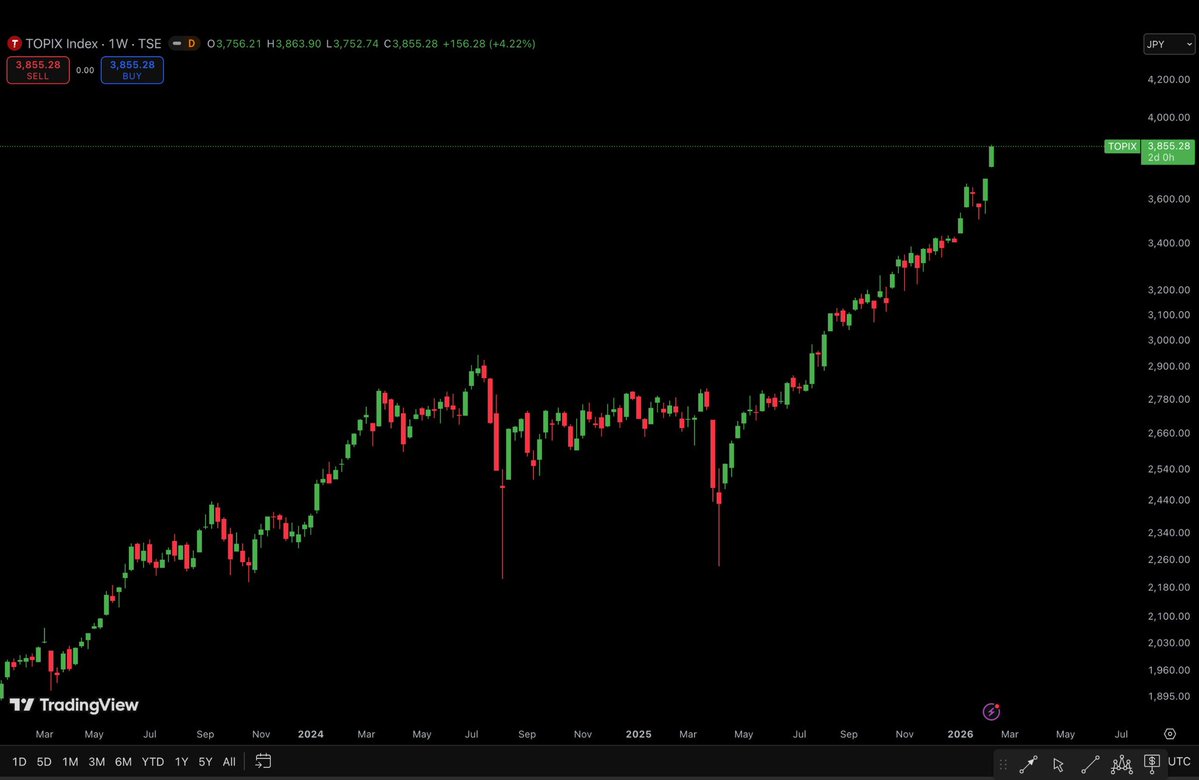Viewport: 1199px width, 780px height.
Task: Click the TOPIX logo circle icon
Action: point(14,43)
